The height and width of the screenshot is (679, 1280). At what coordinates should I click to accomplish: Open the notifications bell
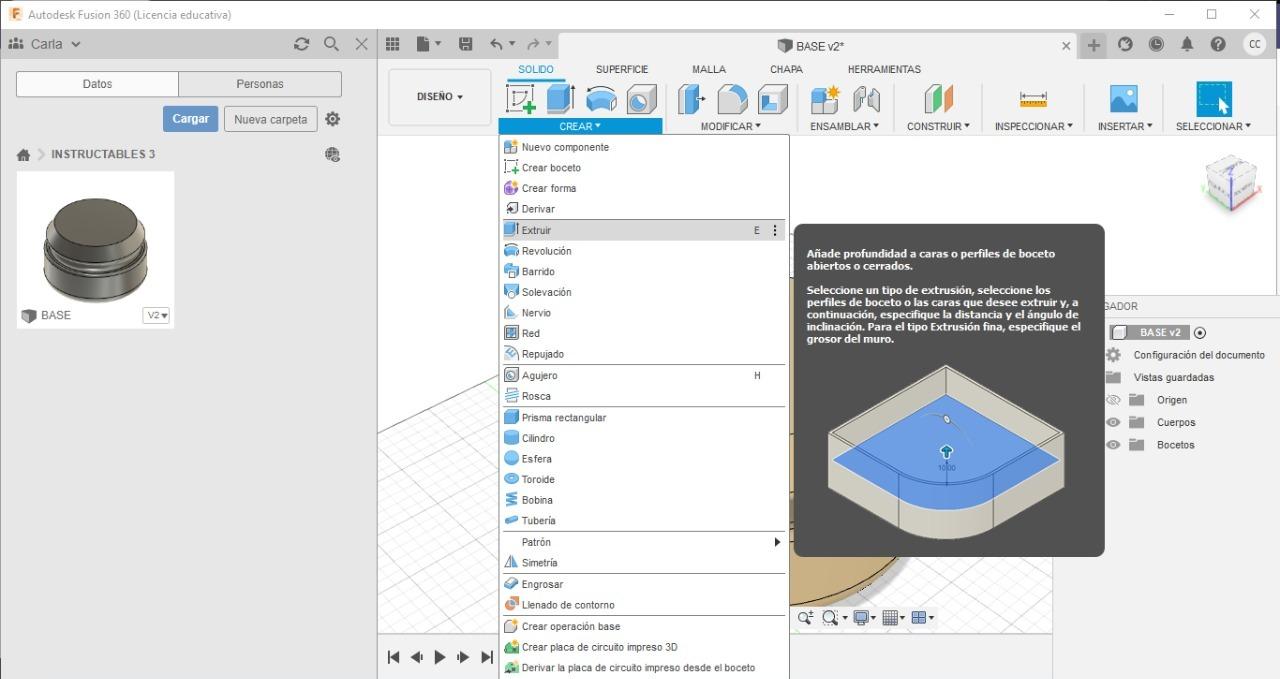point(1187,44)
